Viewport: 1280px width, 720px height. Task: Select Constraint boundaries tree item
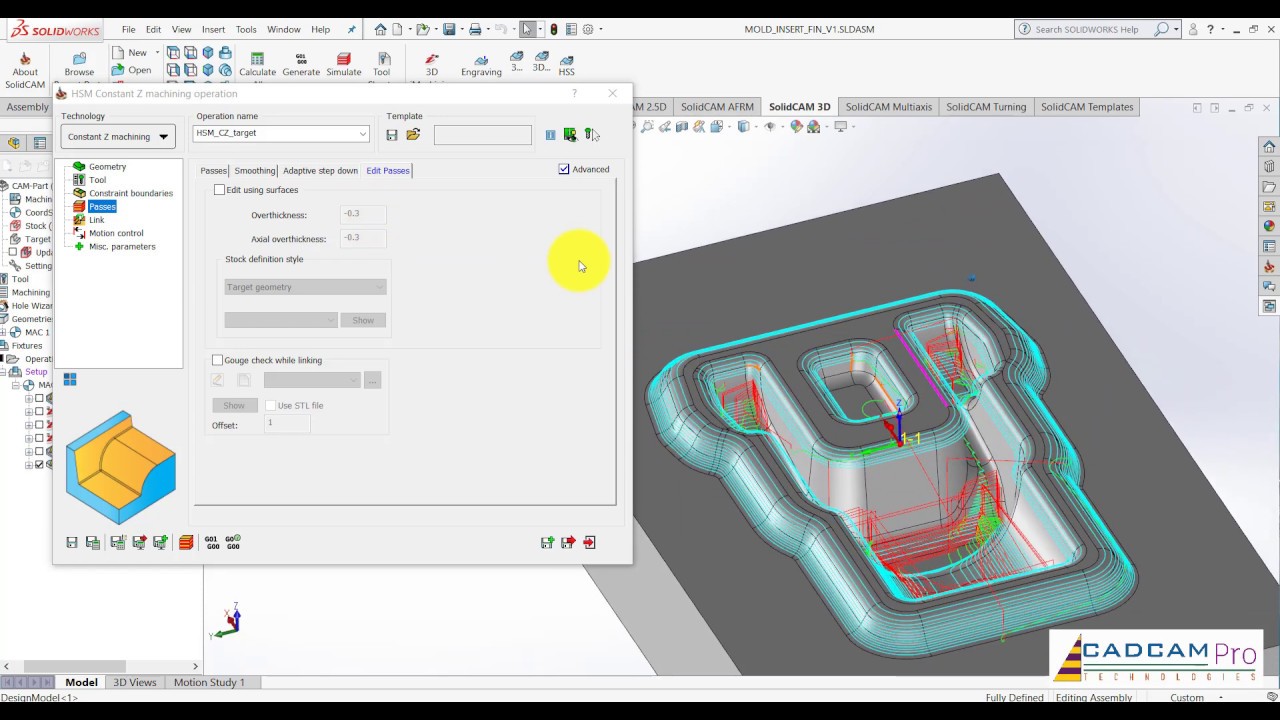pos(130,193)
